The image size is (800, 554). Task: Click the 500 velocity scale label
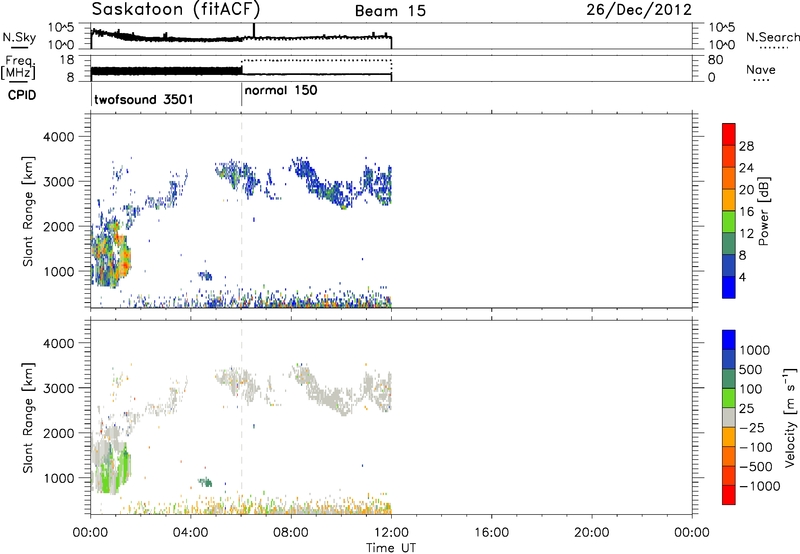coord(751,370)
